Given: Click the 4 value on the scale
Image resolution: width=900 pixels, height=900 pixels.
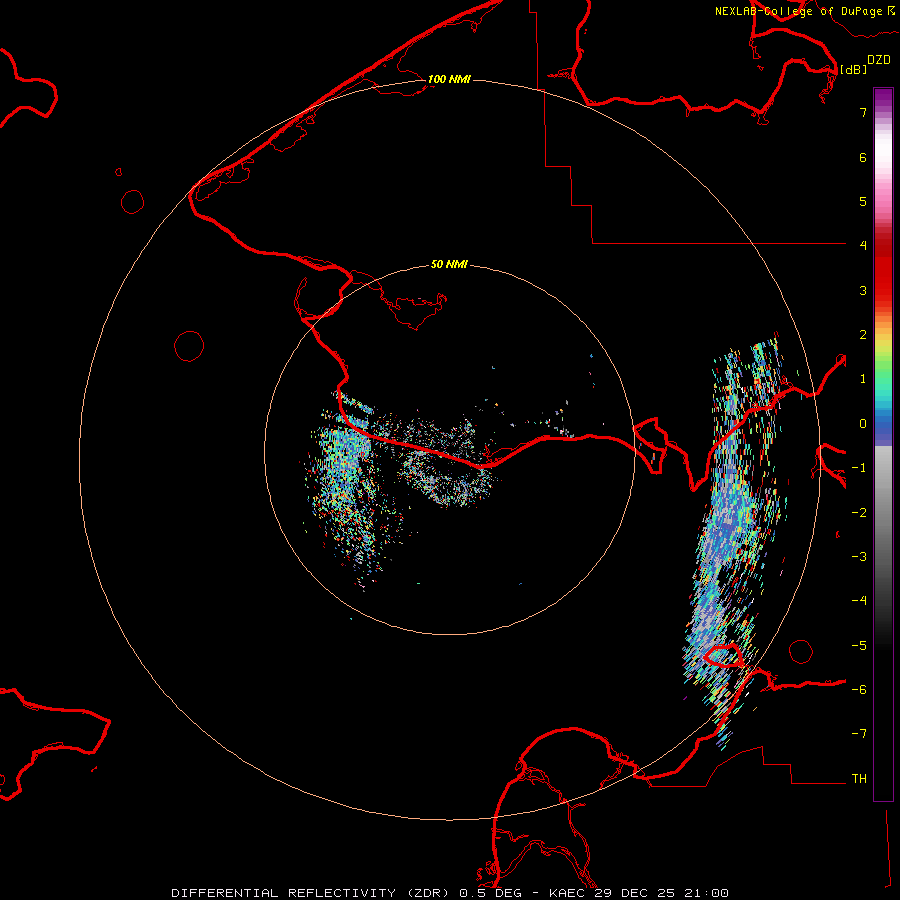Looking at the screenshot, I should (x=863, y=246).
